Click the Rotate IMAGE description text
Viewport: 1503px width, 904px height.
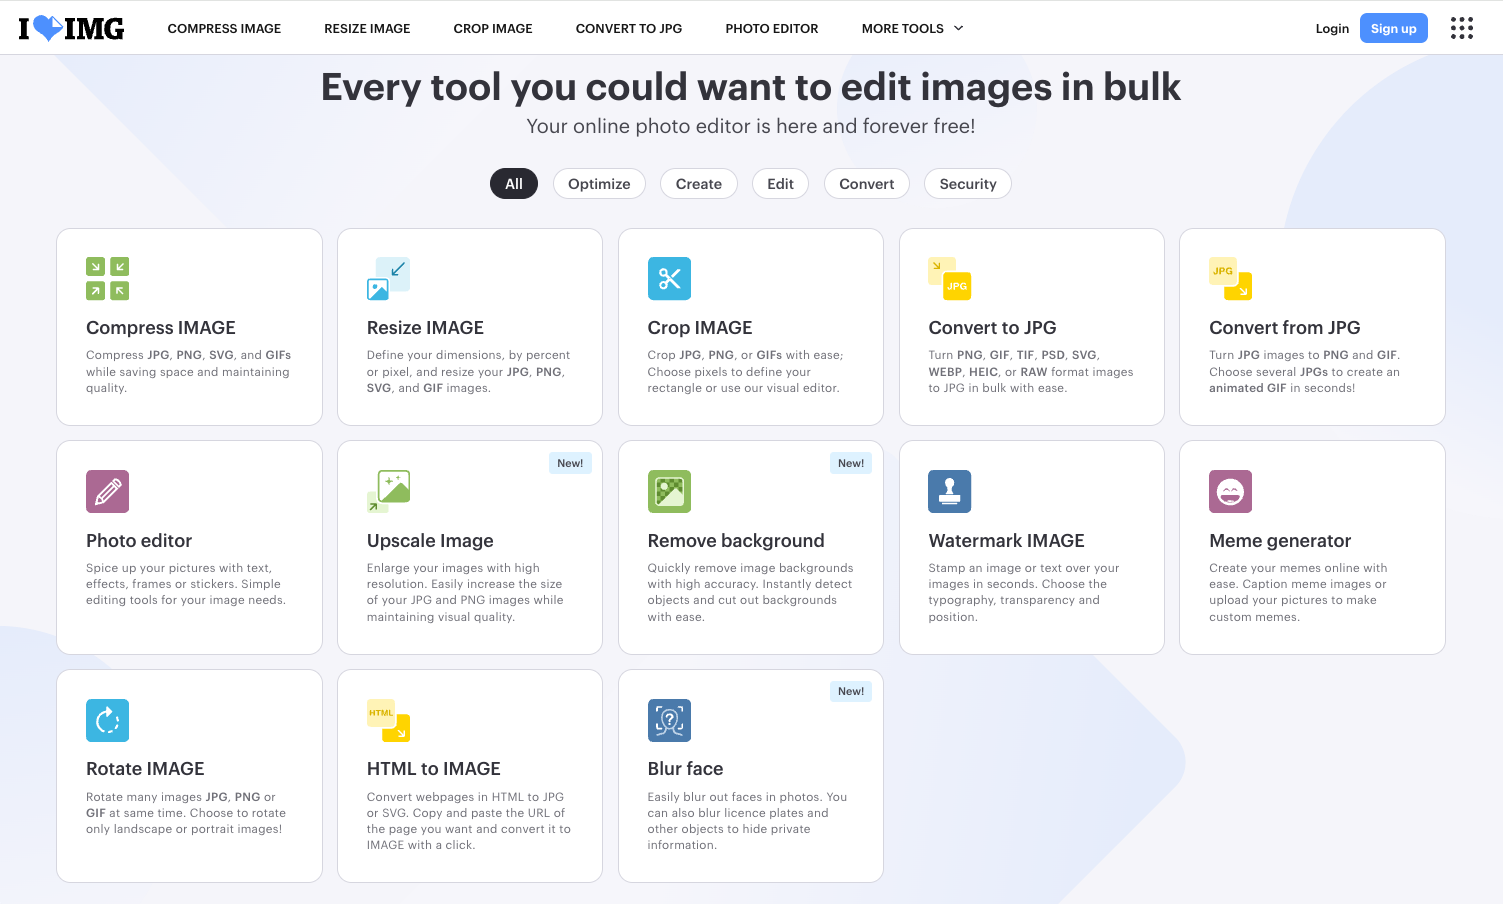pyautogui.click(x=186, y=813)
